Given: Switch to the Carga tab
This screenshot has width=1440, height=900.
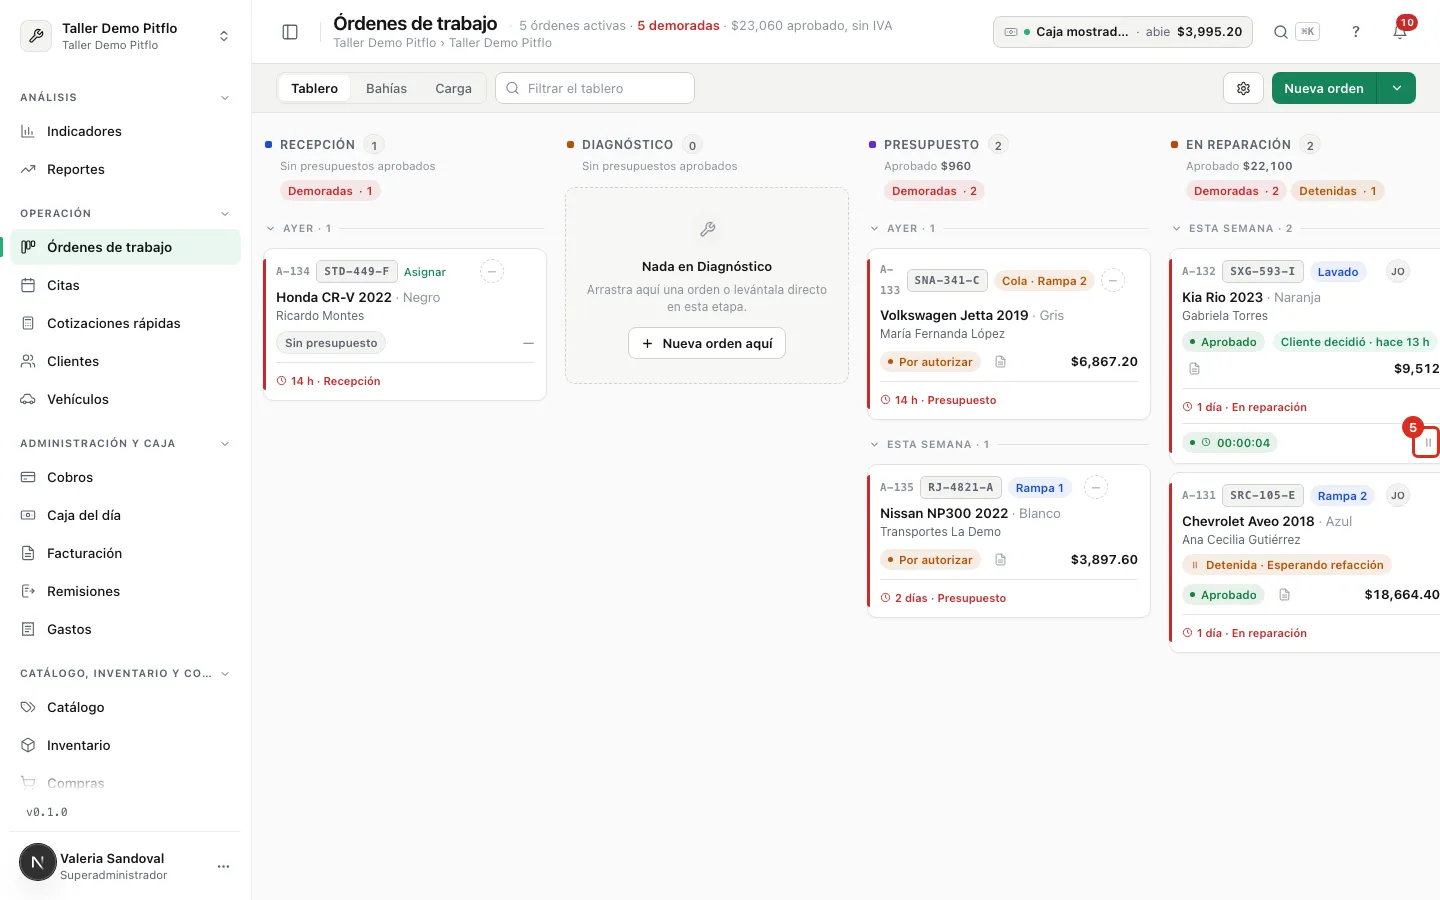Looking at the screenshot, I should (x=453, y=88).
